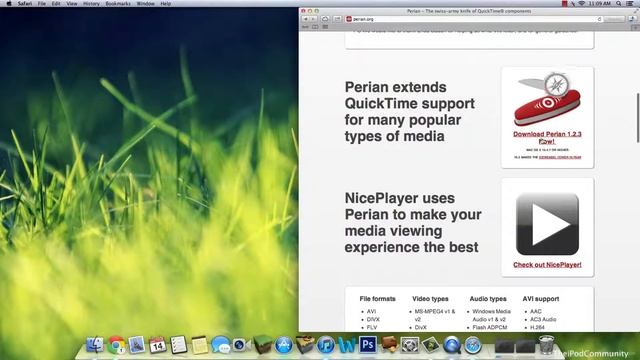This screenshot has width=640, height=360.
Task: Click the AVI support heading
Action: click(541, 299)
